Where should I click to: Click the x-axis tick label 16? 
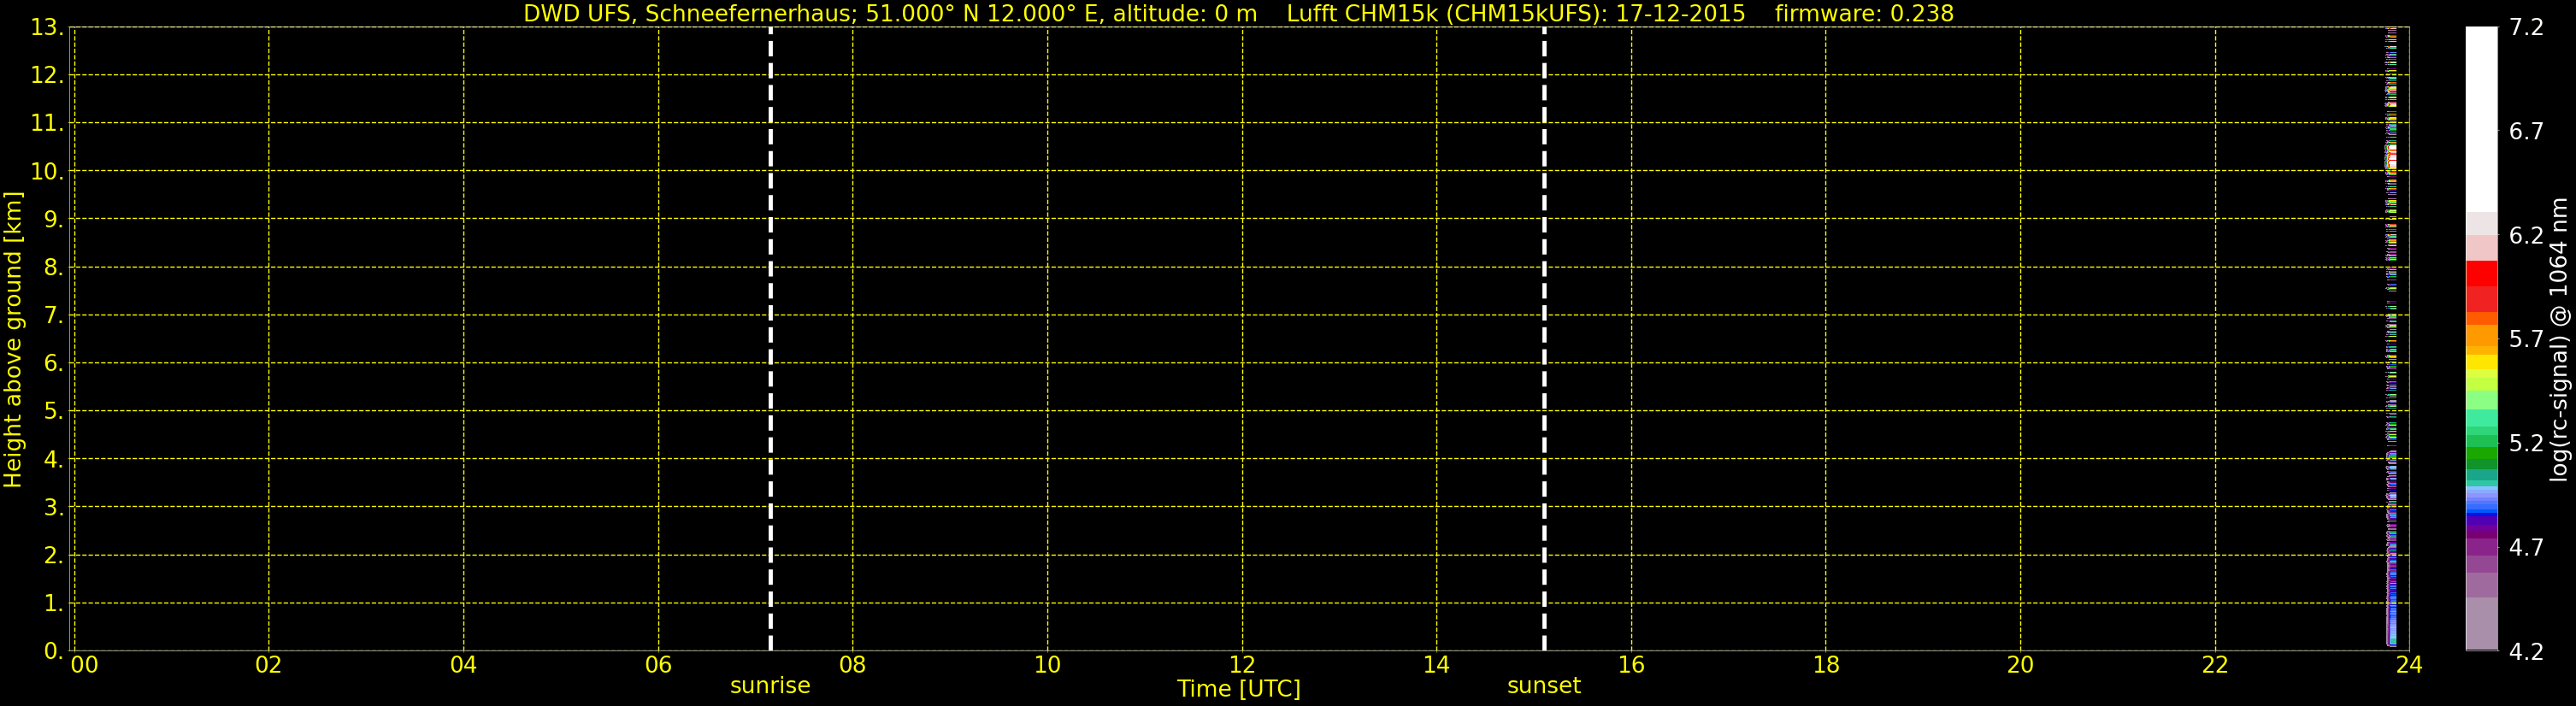(1631, 665)
